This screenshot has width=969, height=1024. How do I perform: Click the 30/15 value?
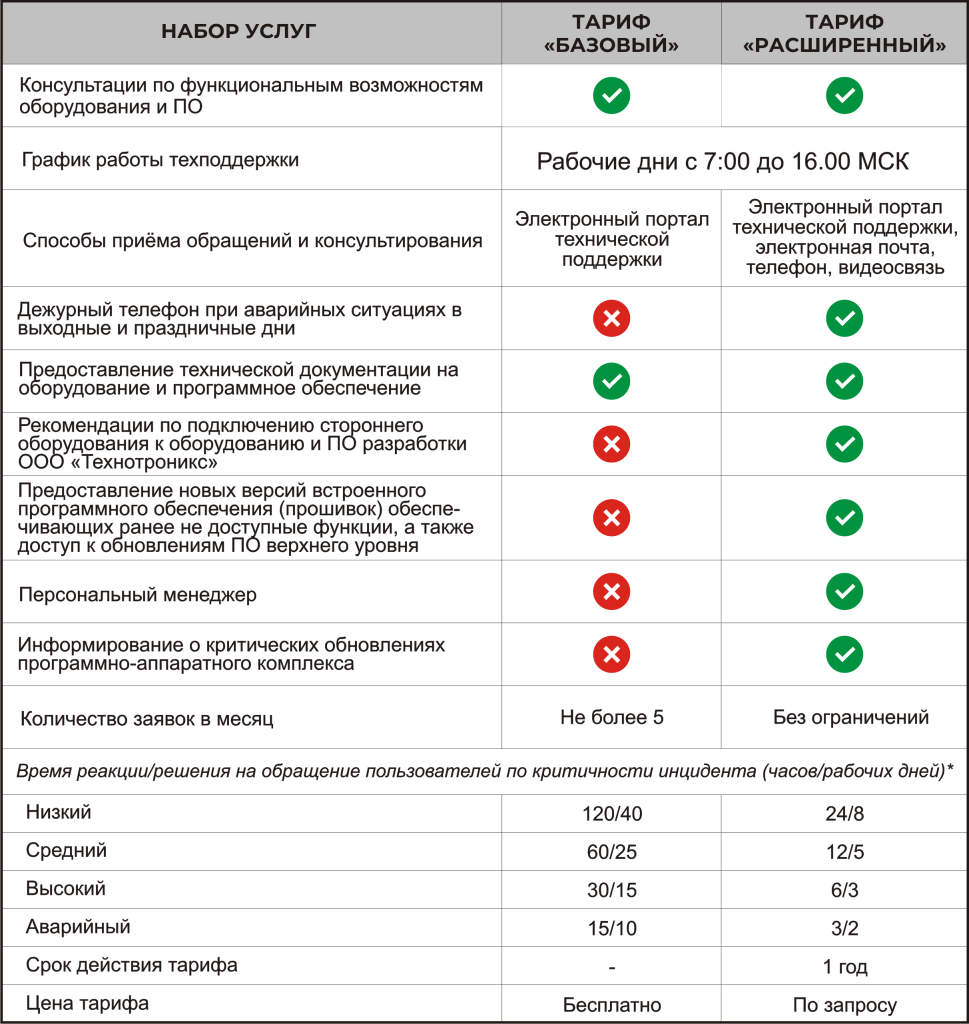coord(612,890)
